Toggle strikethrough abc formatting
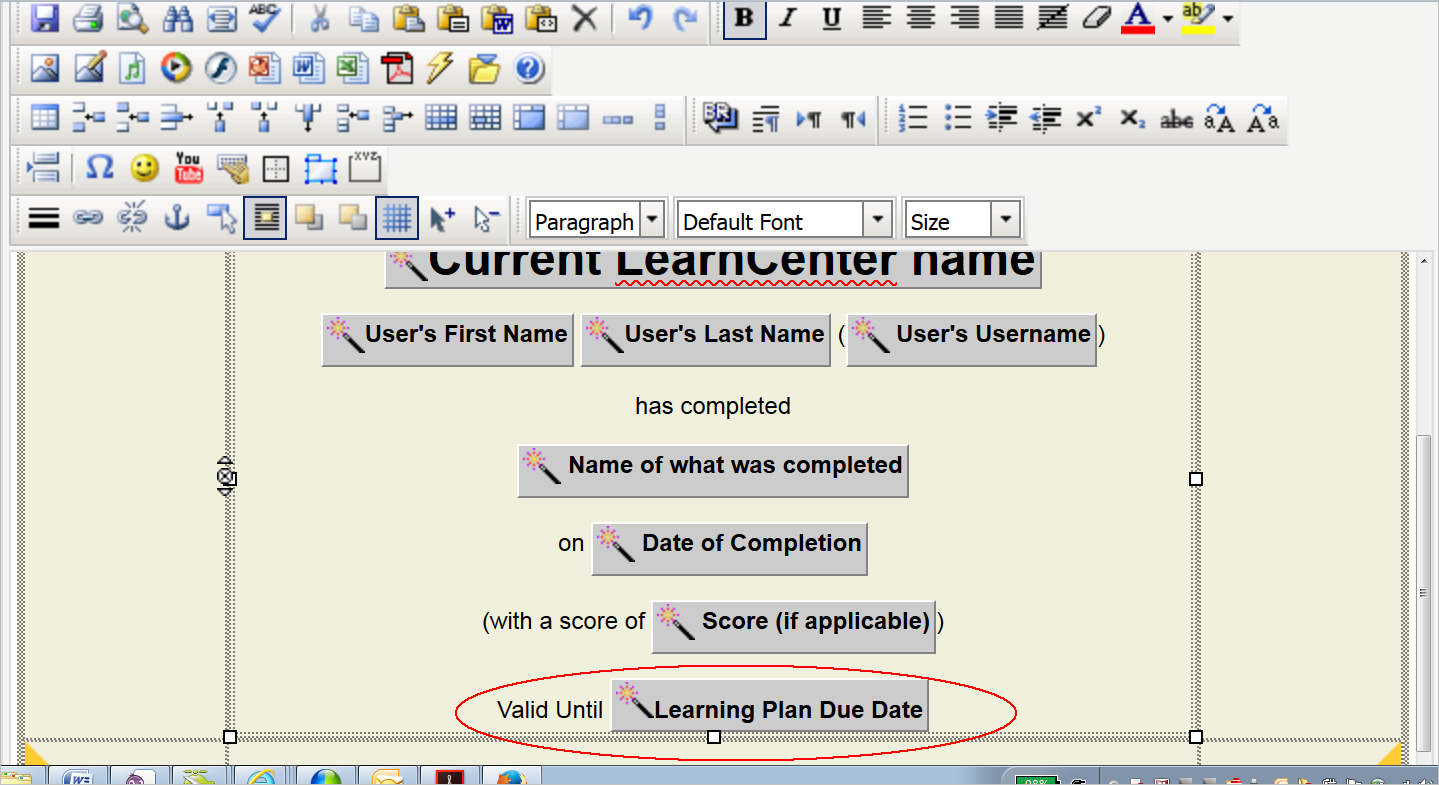Viewport: 1439px width, 785px height. [1177, 118]
